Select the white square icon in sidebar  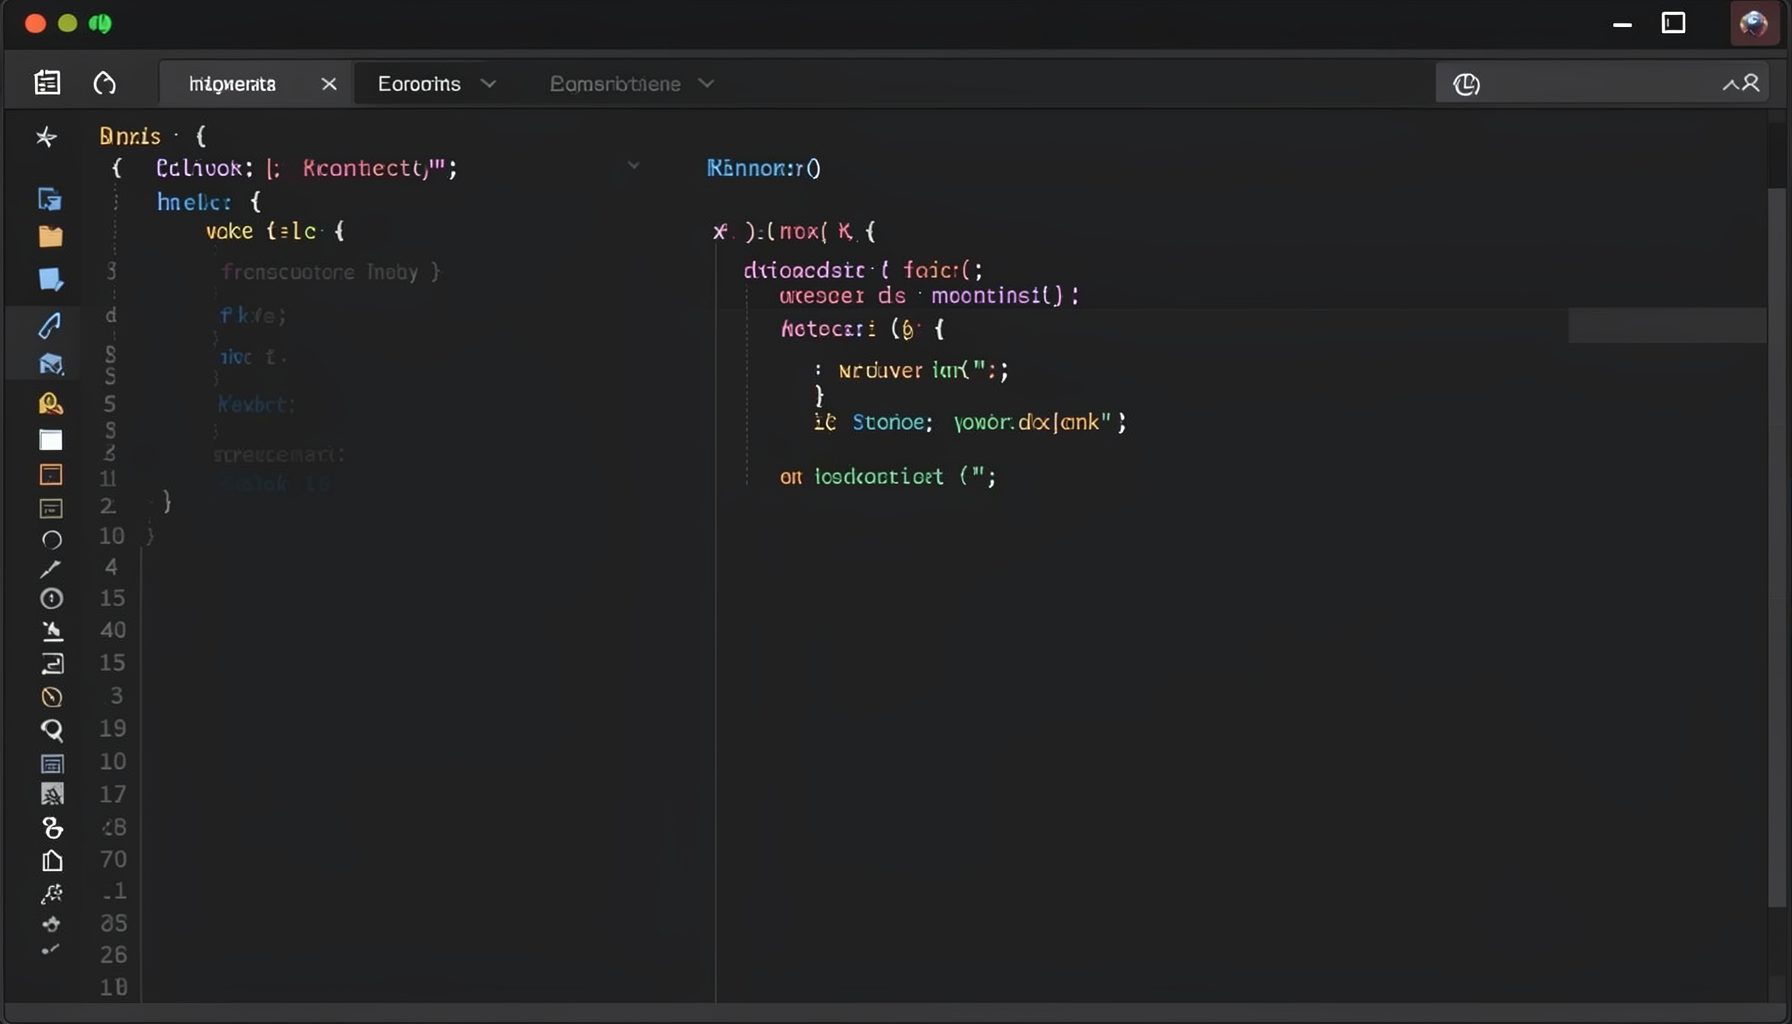coord(50,440)
